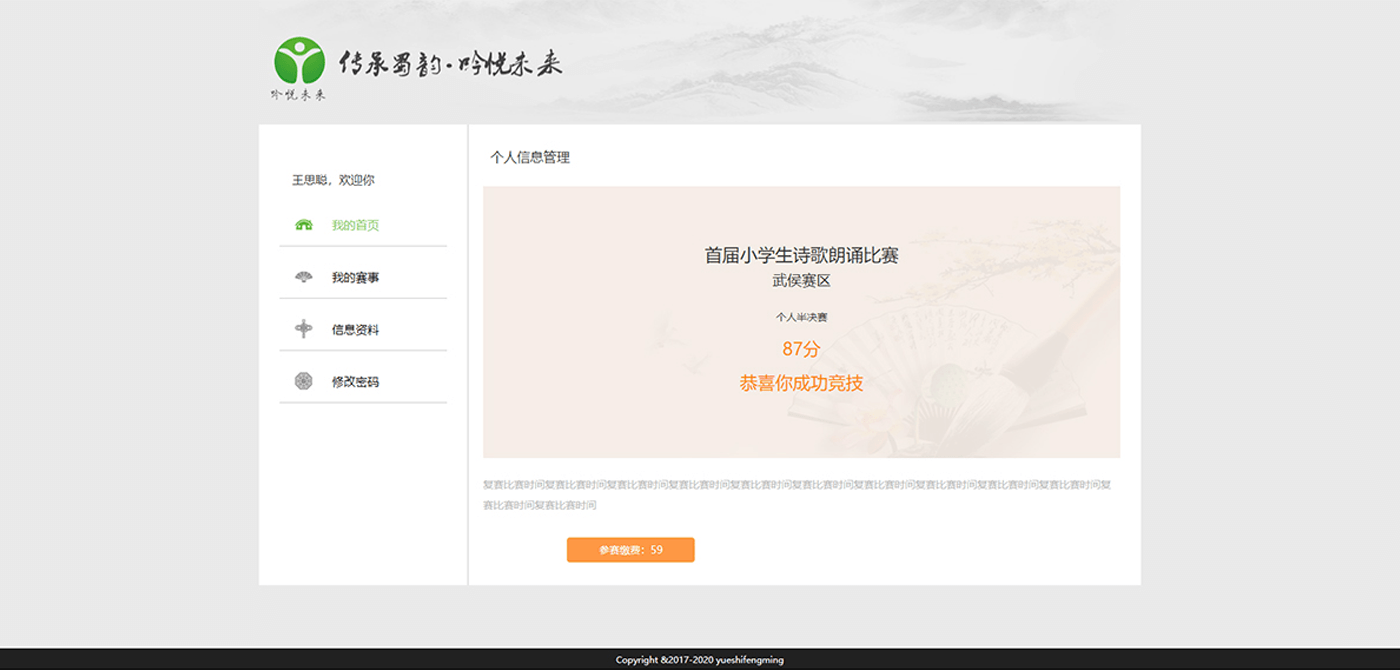Image resolution: width=1400 pixels, height=670 pixels.
Task: Click the footer copyright yueshifengming text
Action: 700,660
